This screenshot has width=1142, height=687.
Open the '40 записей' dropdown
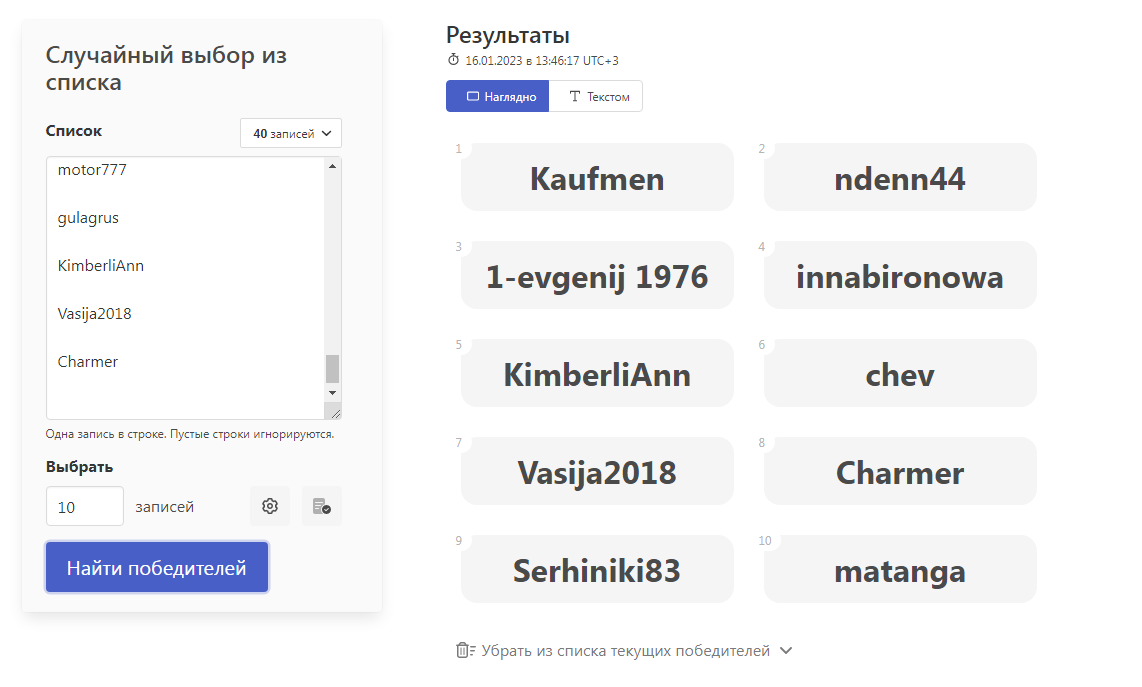pyautogui.click(x=291, y=133)
